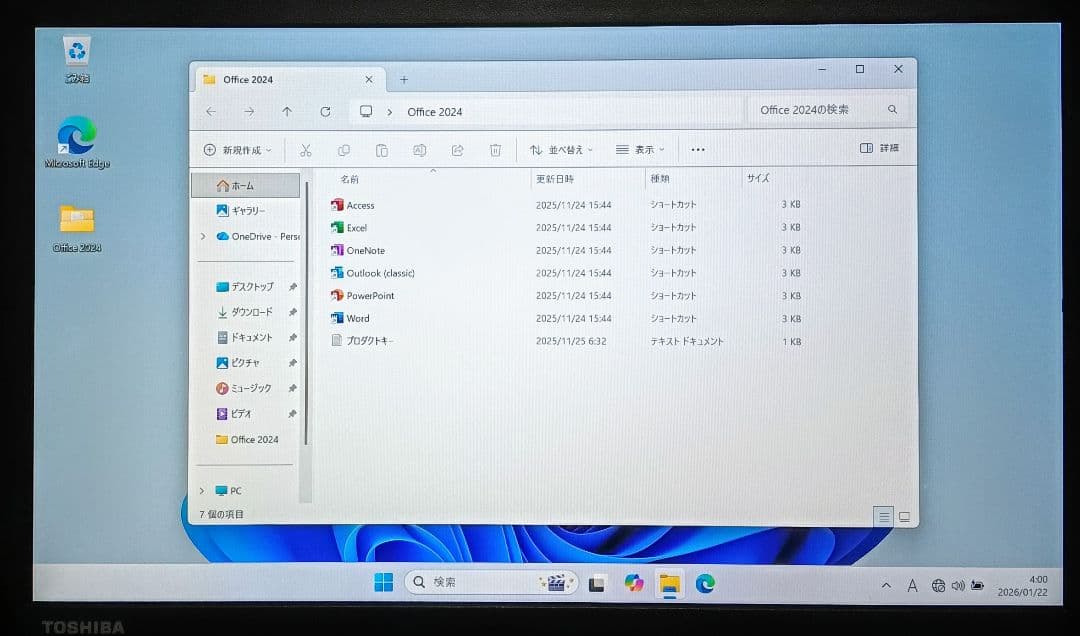
Task: Switch to thumbnail view using bottom-right toggle
Action: [x=903, y=516]
